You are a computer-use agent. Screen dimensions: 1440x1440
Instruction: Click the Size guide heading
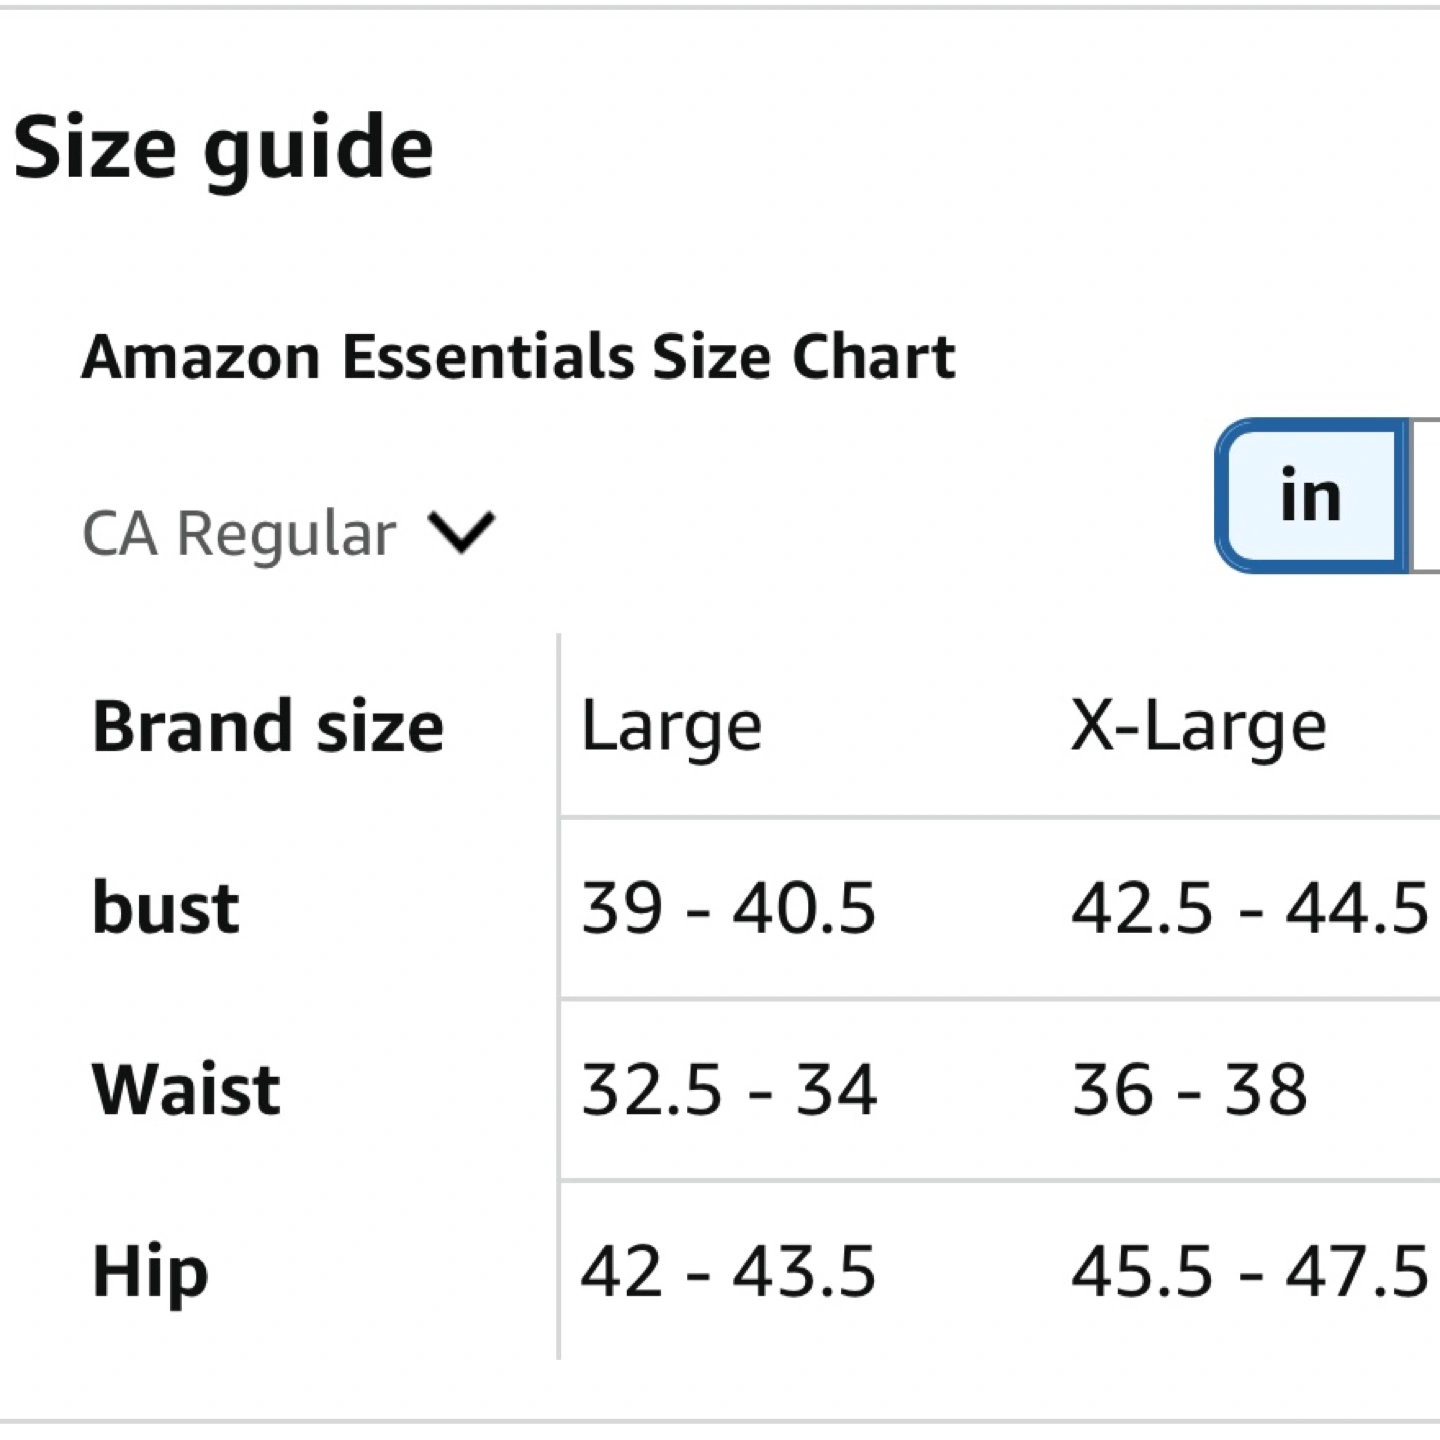pyautogui.click(x=223, y=148)
